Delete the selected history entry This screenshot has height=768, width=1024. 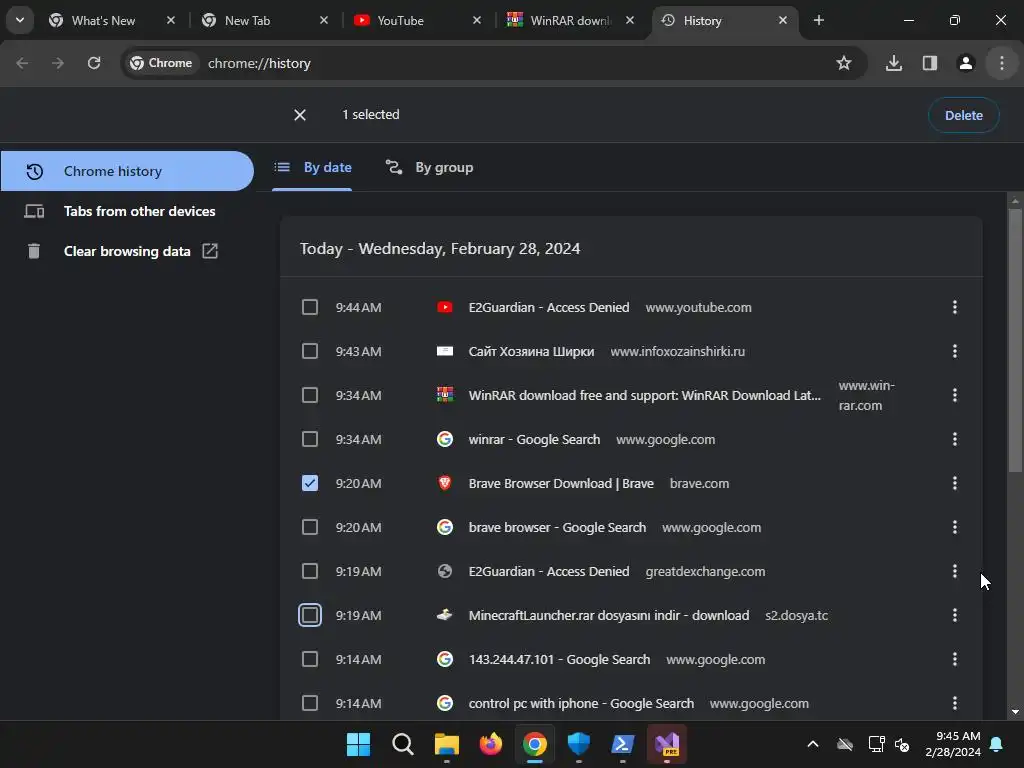(x=963, y=115)
